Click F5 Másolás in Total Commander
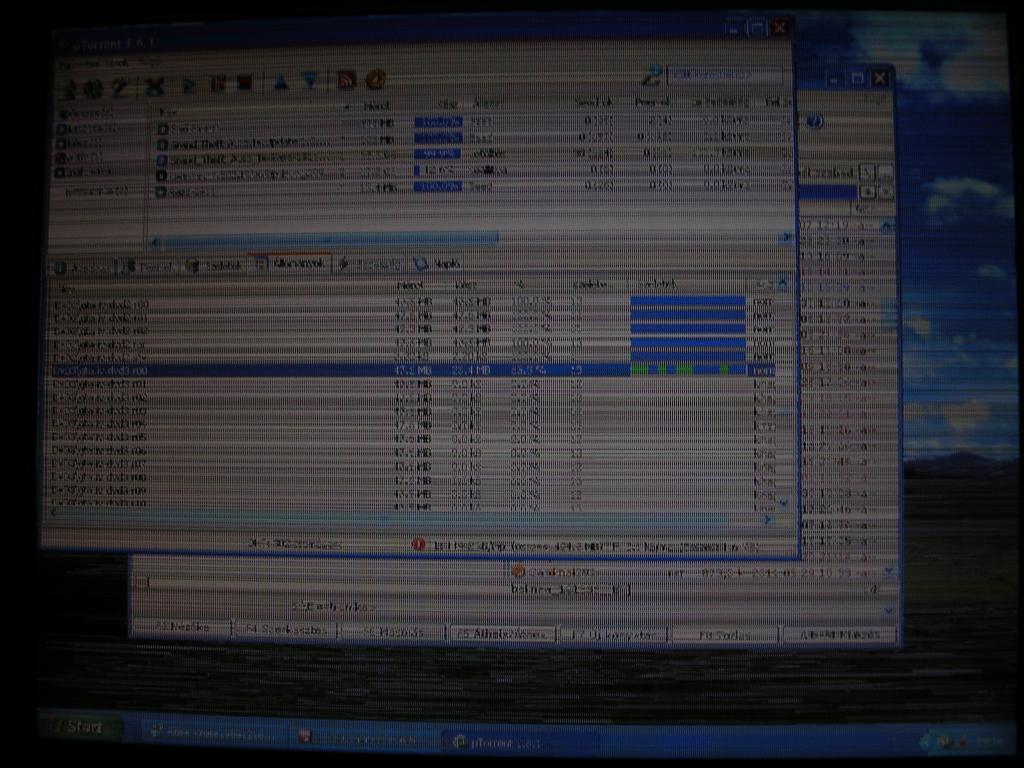 392,632
